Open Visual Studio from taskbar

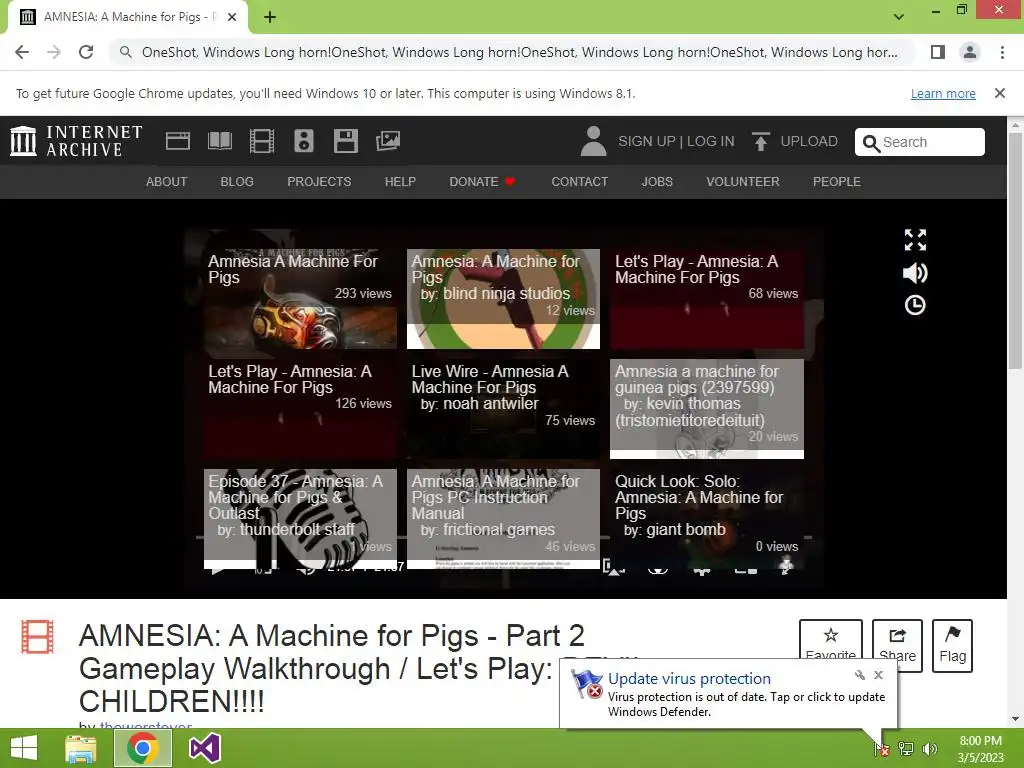(x=204, y=748)
